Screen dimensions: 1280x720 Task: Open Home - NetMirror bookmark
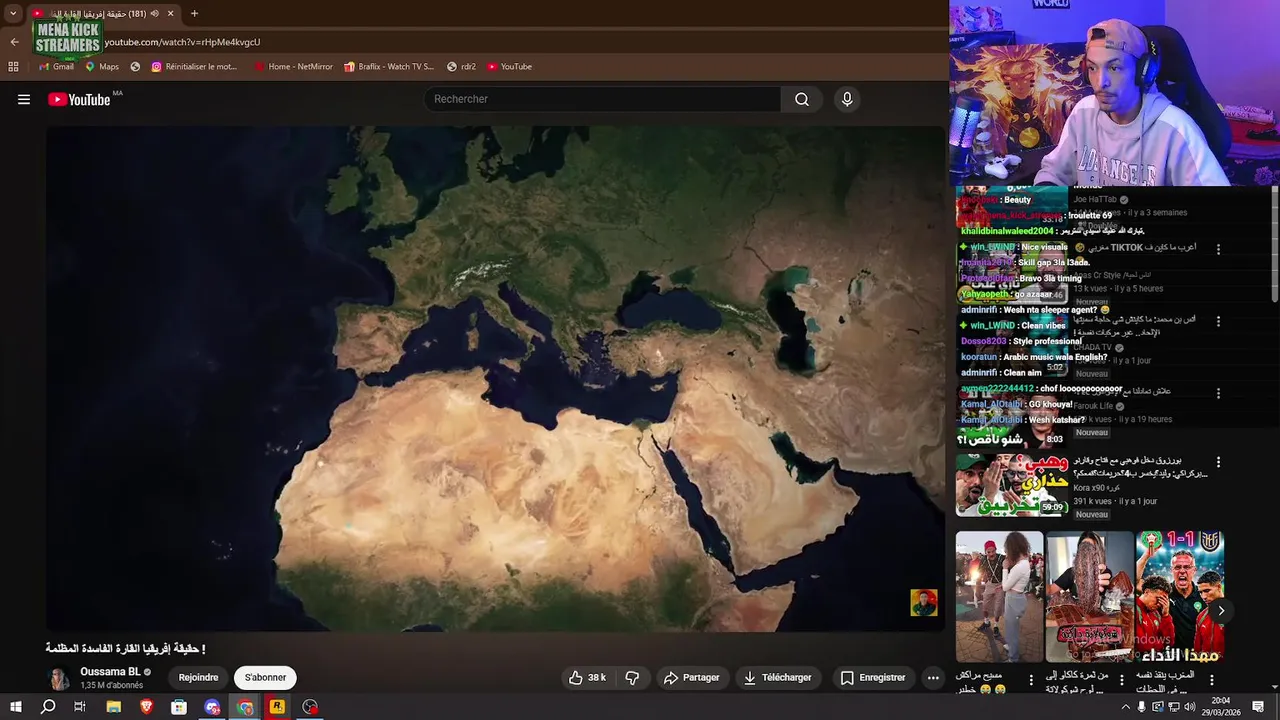click(x=293, y=67)
